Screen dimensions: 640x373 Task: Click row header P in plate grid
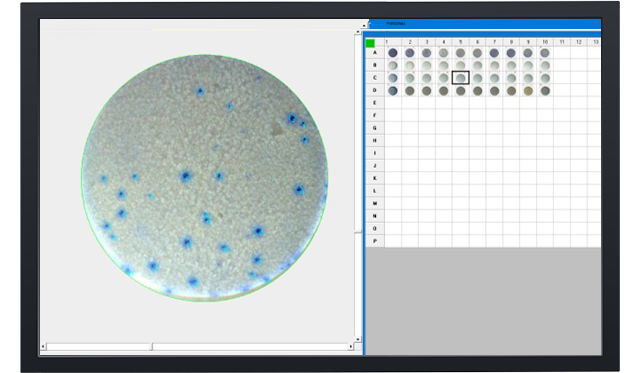[x=375, y=241]
